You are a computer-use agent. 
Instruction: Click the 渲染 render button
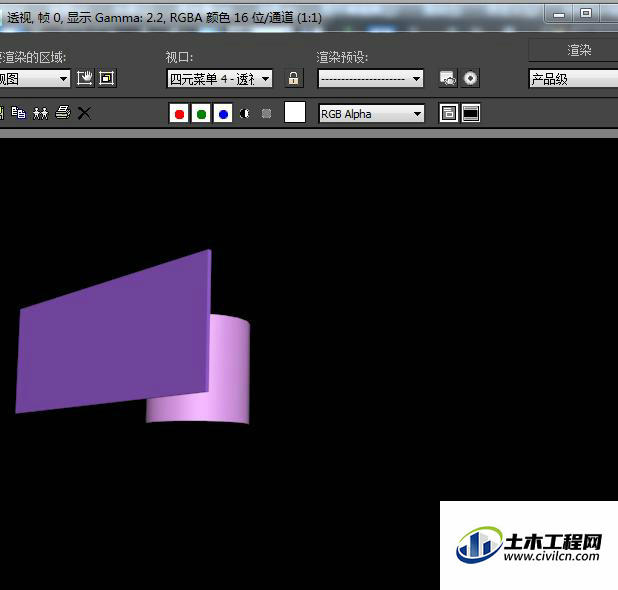pos(573,50)
